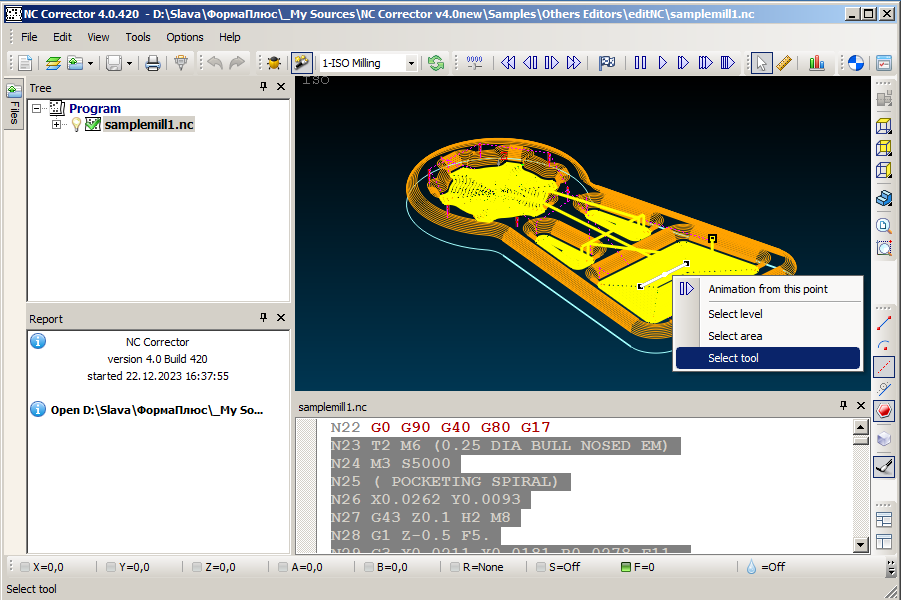Create a new file with toolbar icon
This screenshot has height=600, width=901.
point(25,63)
